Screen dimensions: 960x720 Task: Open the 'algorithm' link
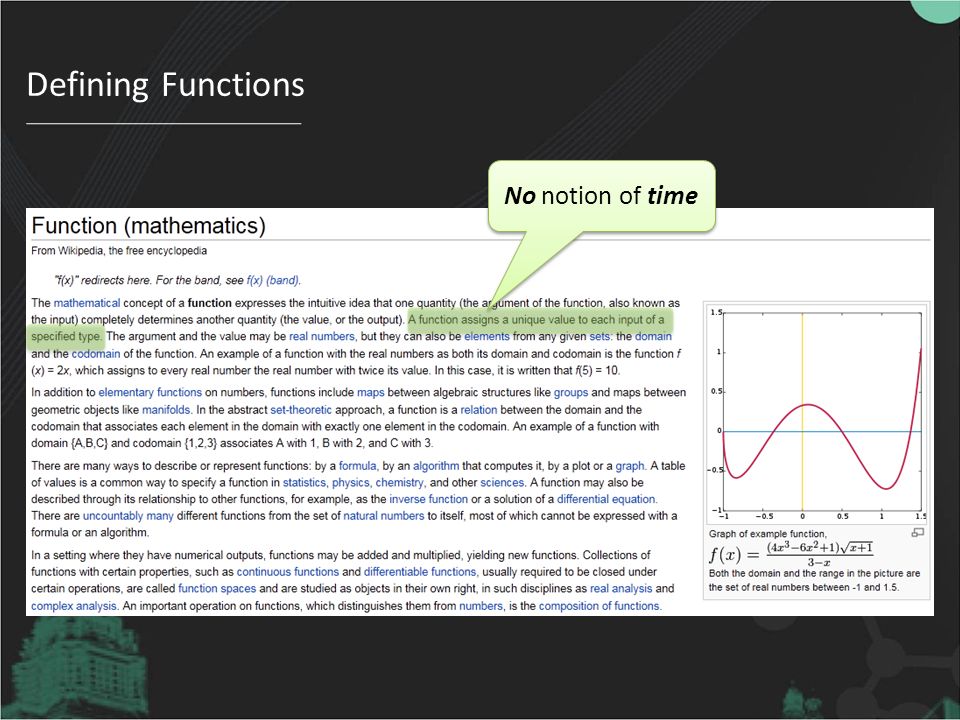(x=436, y=465)
